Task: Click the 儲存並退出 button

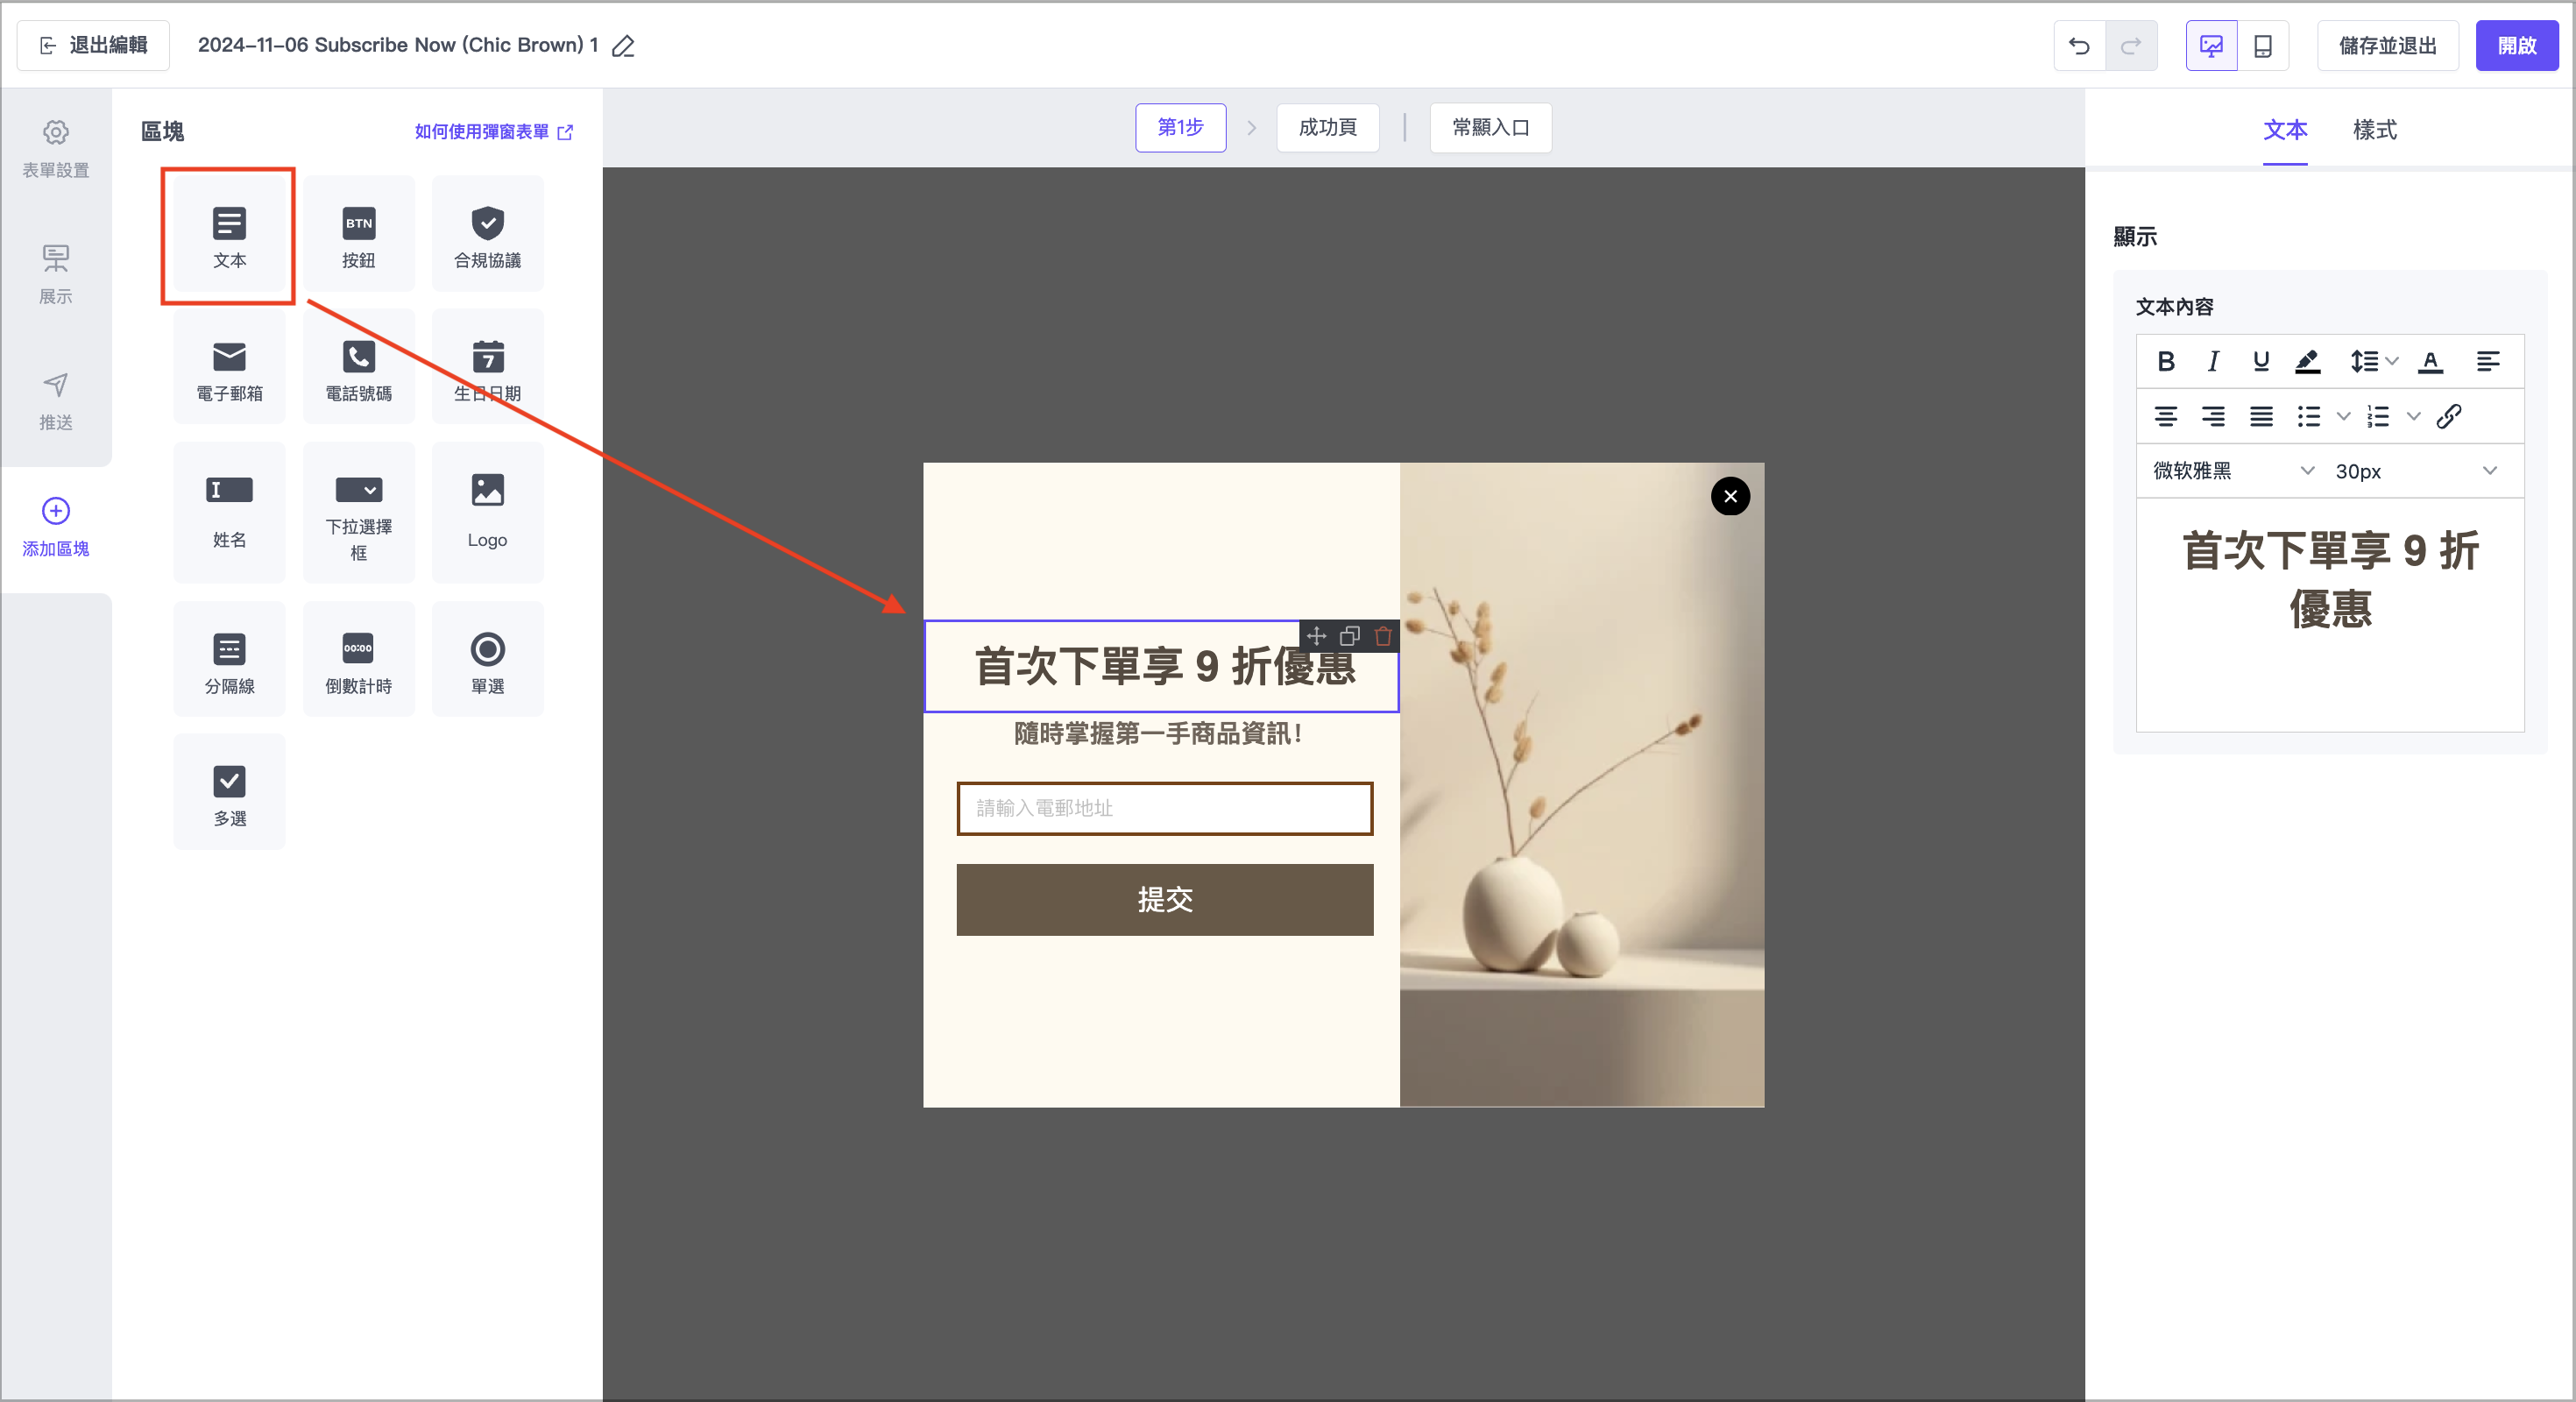Action: point(2387,46)
